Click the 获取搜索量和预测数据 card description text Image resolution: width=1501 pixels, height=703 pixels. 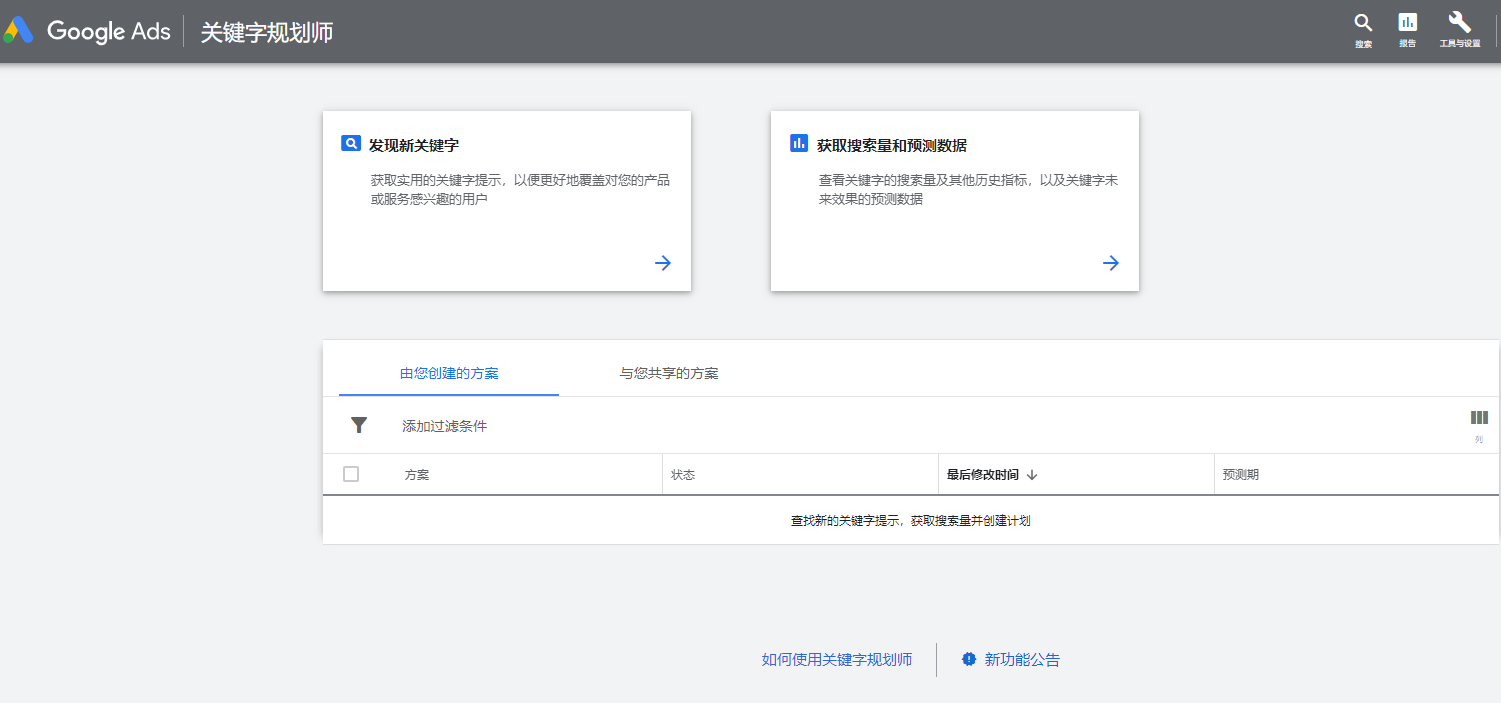[x=968, y=190]
